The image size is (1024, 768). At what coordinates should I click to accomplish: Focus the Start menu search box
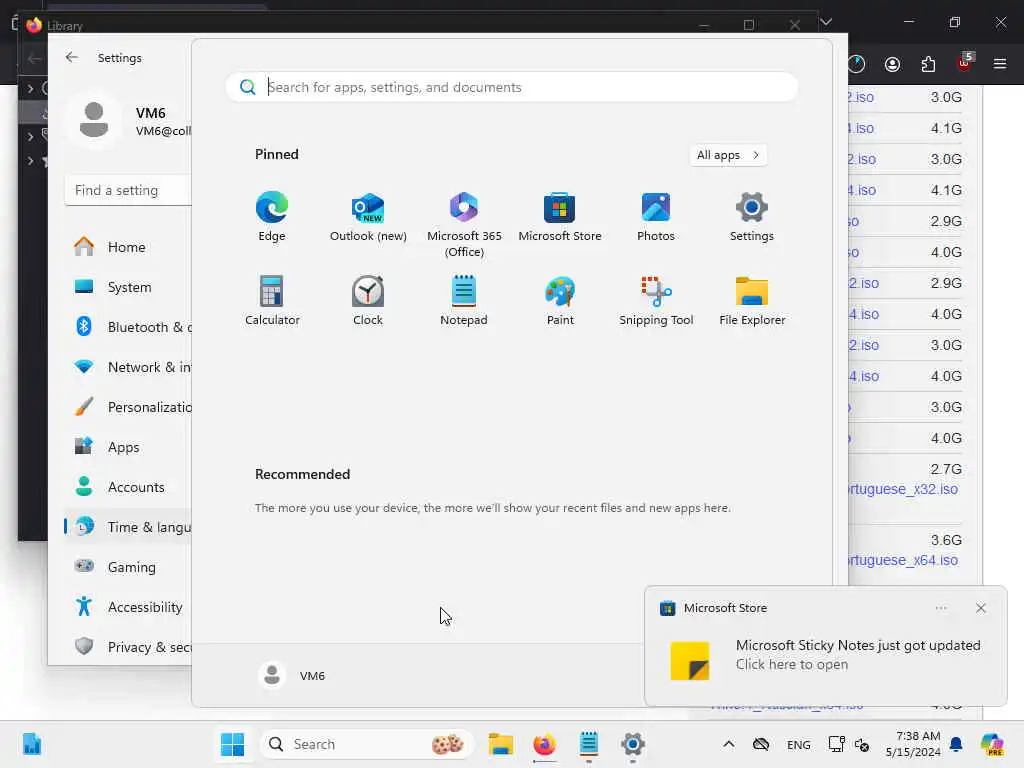click(512, 87)
